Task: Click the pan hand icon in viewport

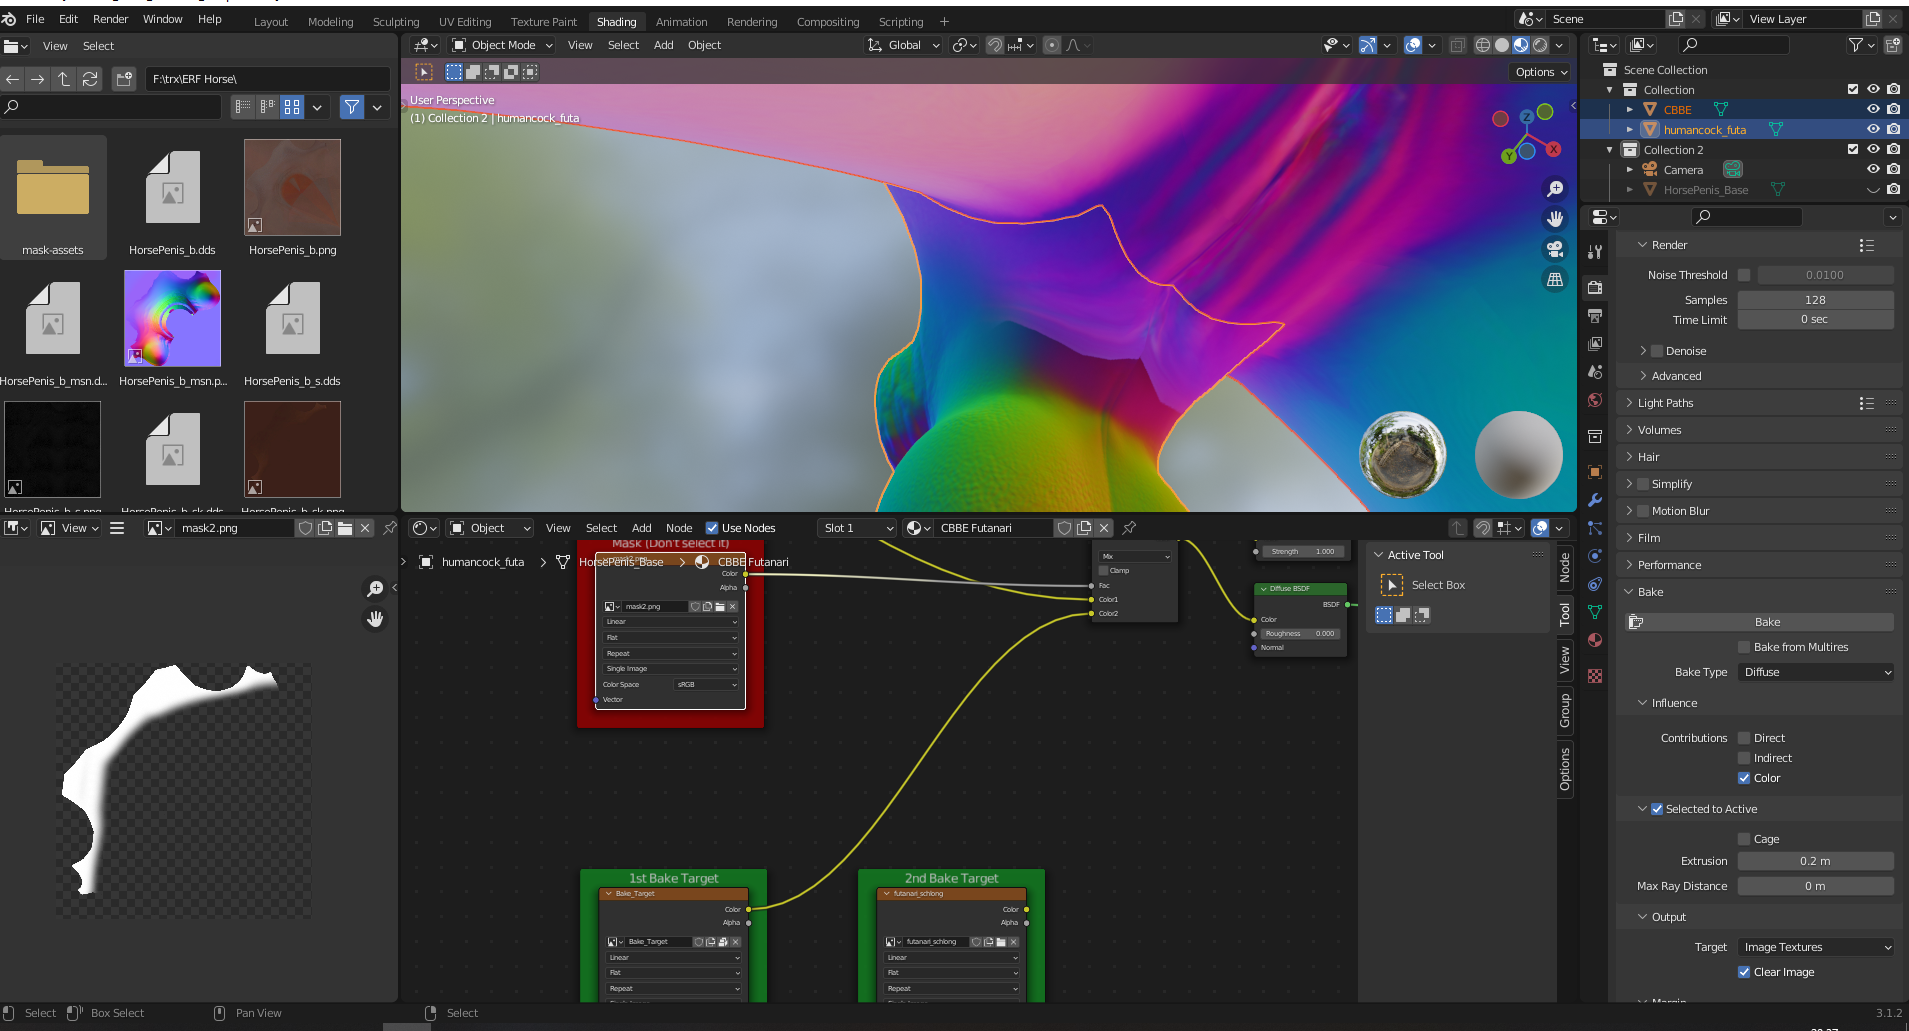Action: coord(1555,219)
